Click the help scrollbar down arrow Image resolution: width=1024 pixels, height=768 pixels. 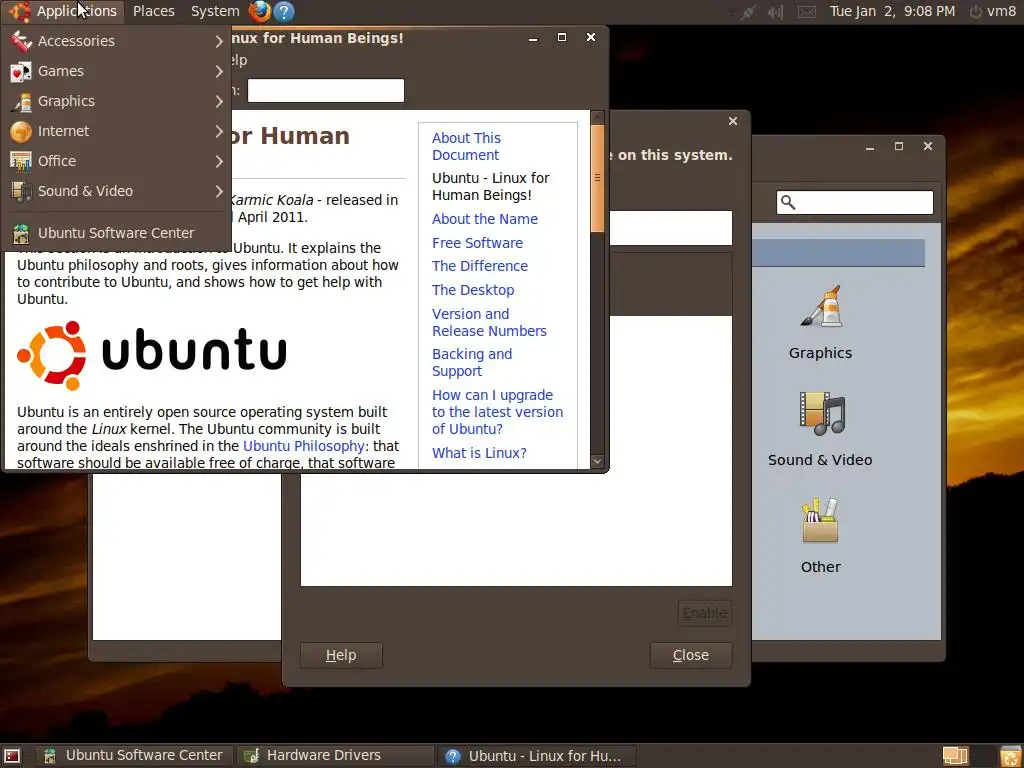point(597,460)
